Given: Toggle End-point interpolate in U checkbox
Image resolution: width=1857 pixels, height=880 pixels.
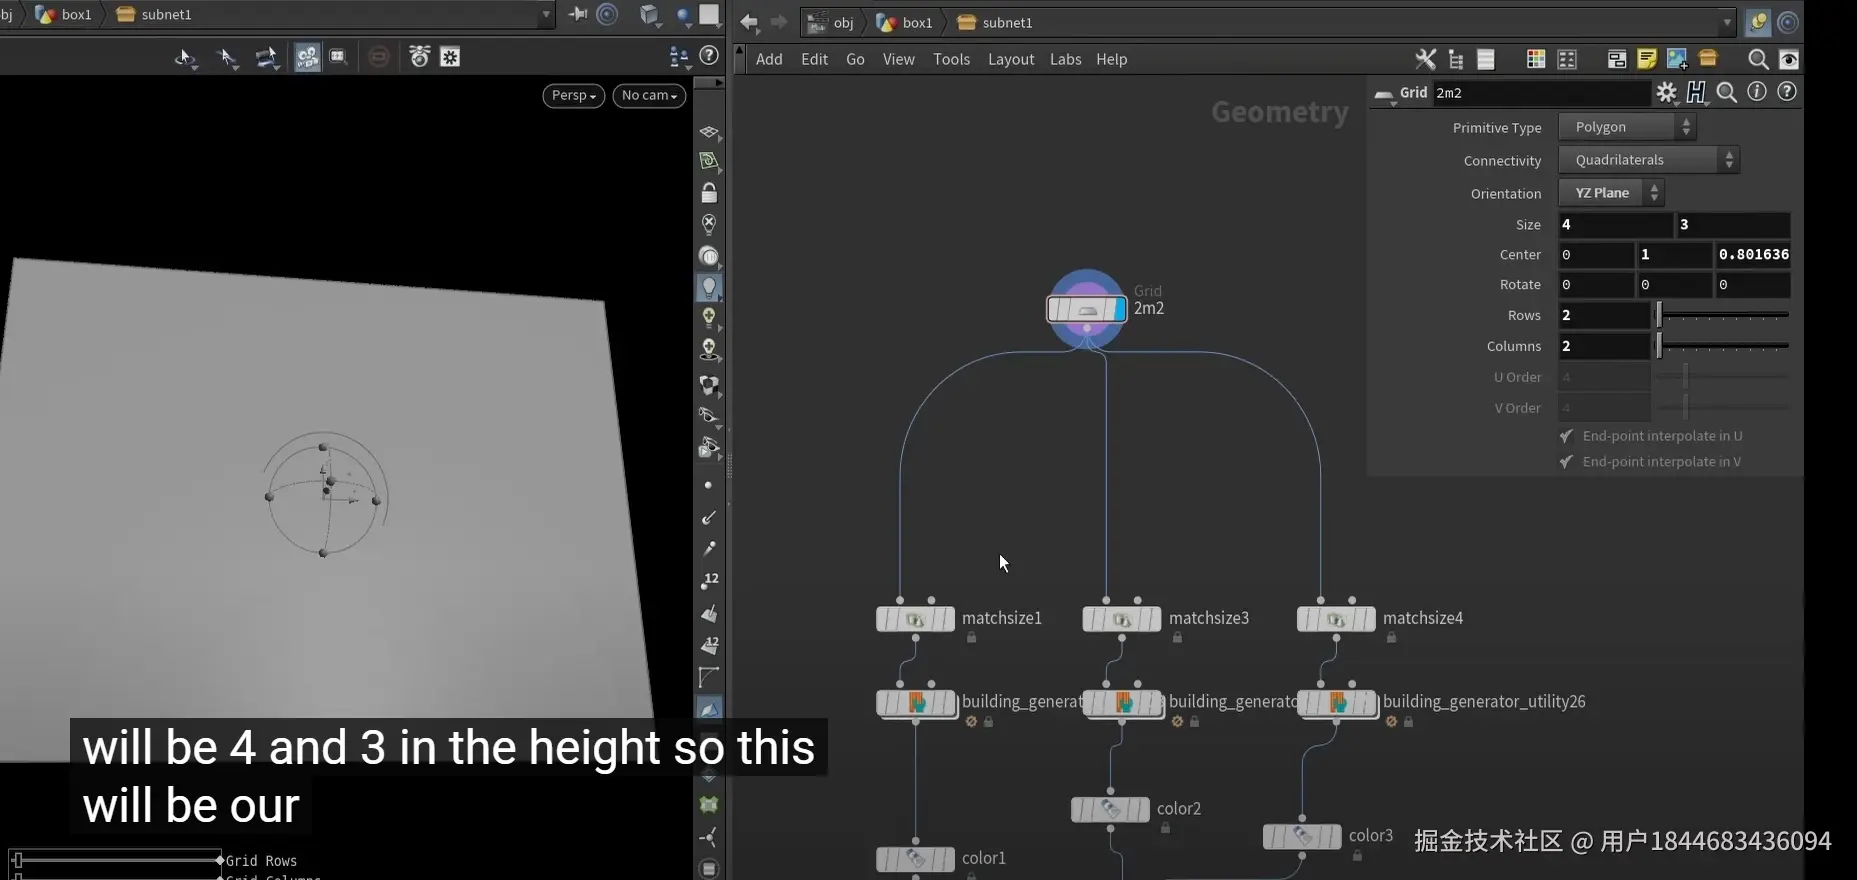Looking at the screenshot, I should coord(1567,436).
